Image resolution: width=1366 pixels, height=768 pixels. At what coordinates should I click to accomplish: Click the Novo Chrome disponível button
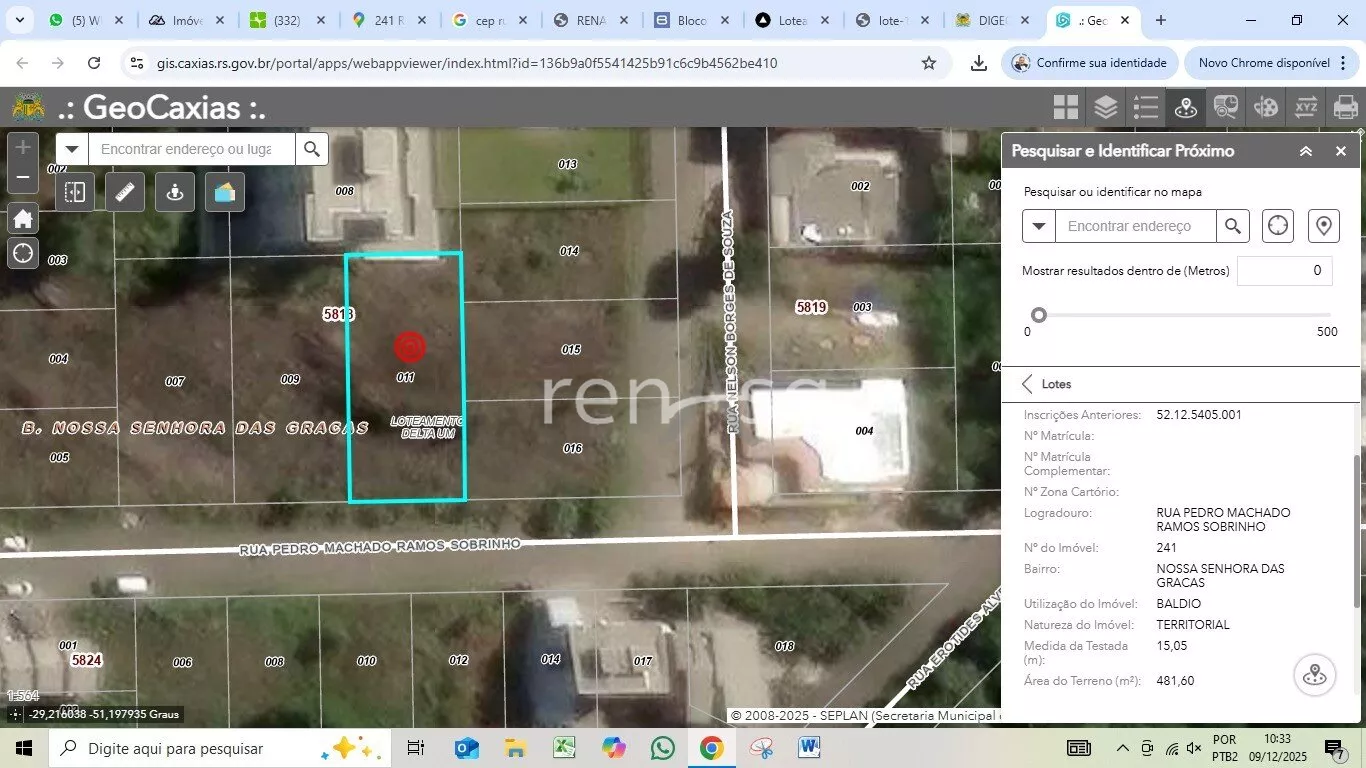[x=1265, y=63]
